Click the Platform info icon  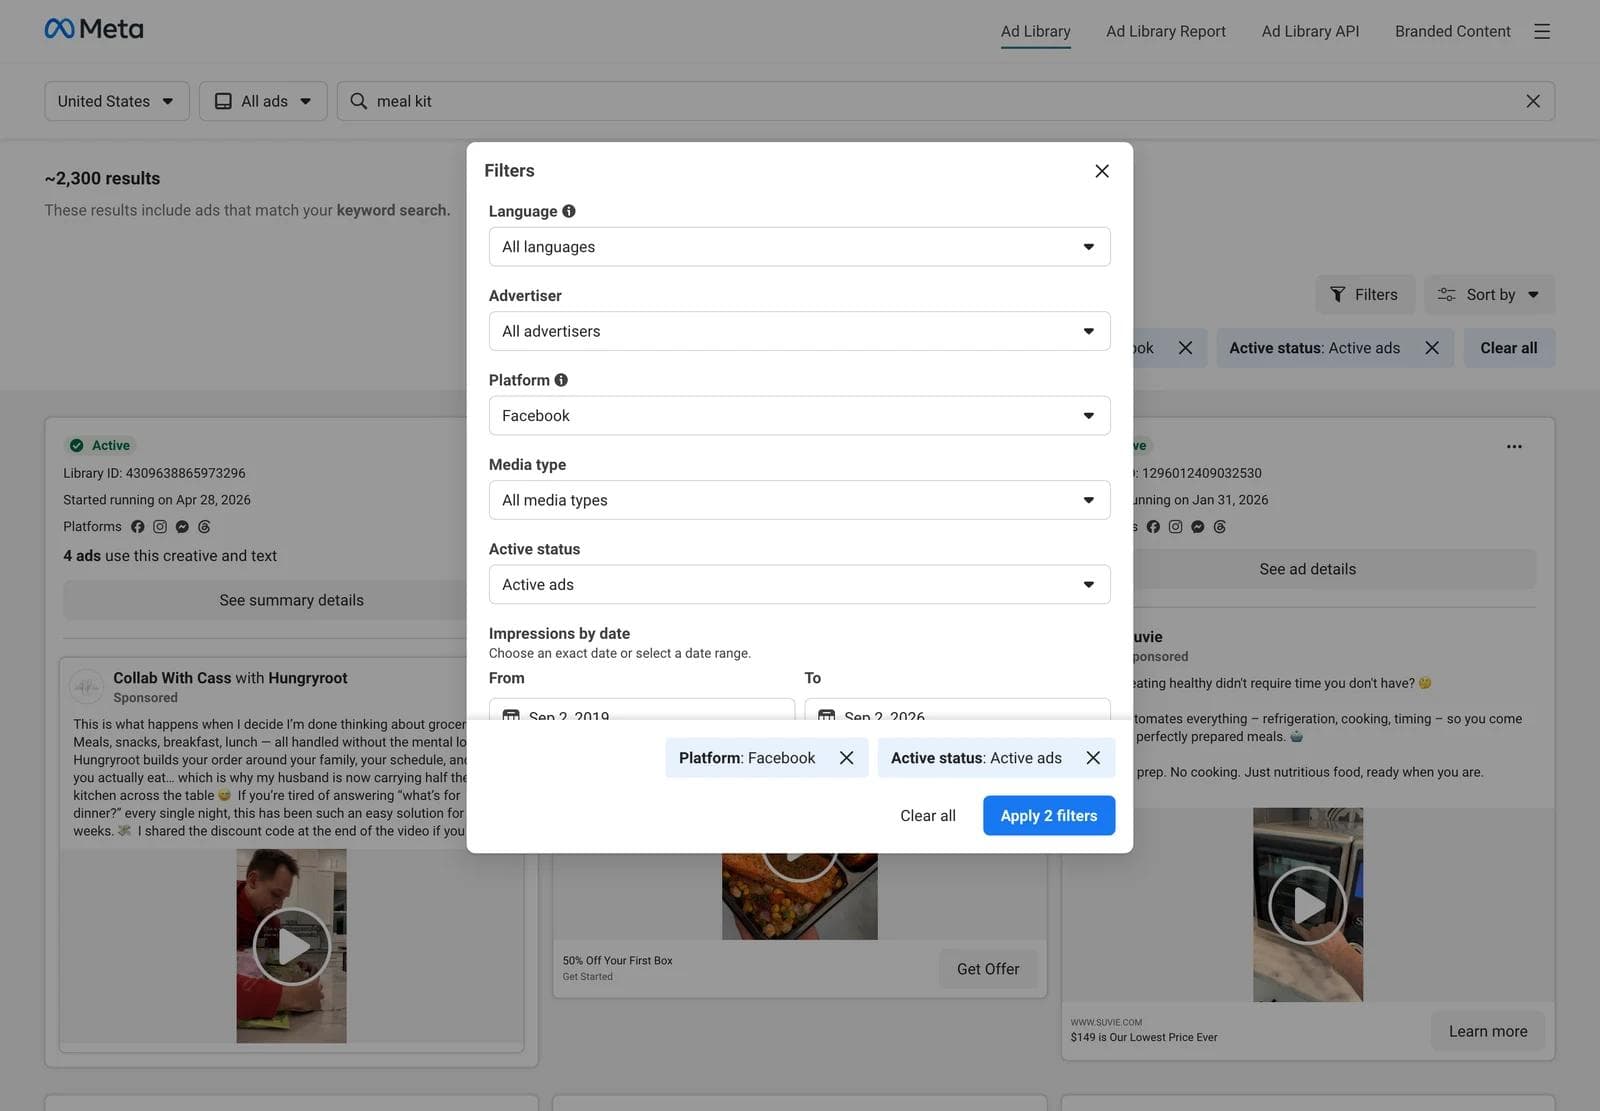[x=561, y=380]
